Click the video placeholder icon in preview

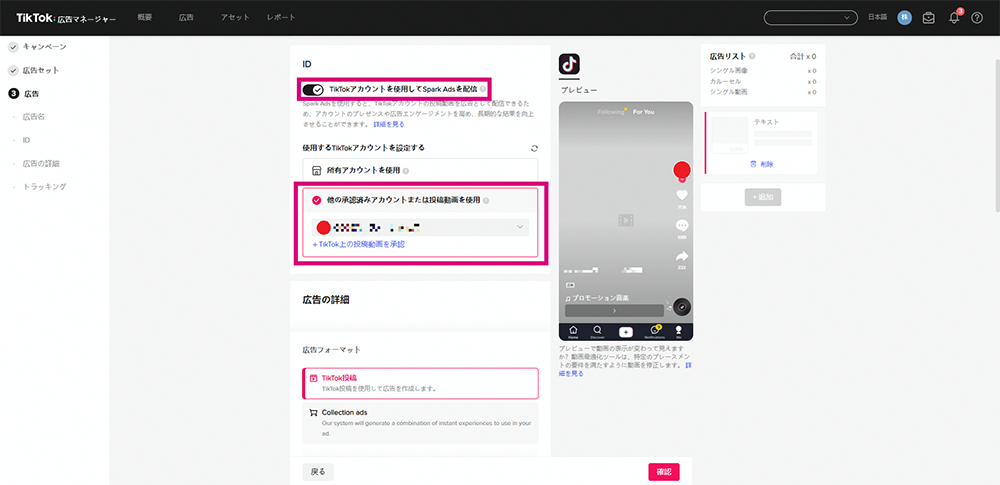pyautogui.click(x=626, y=220)
